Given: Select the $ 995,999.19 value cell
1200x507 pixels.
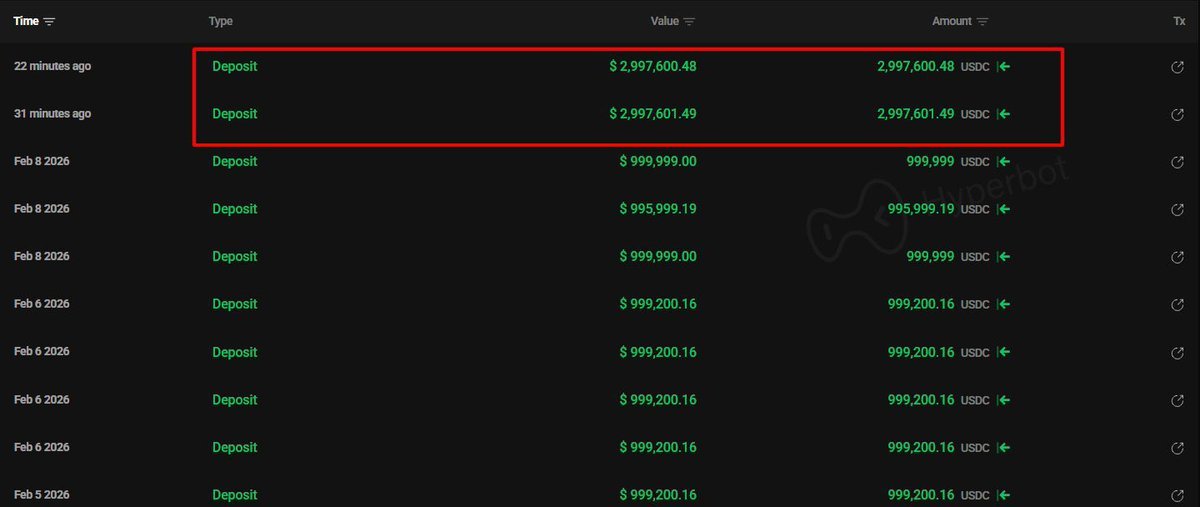Looking at the screenshot, I should tap(658, 209).
